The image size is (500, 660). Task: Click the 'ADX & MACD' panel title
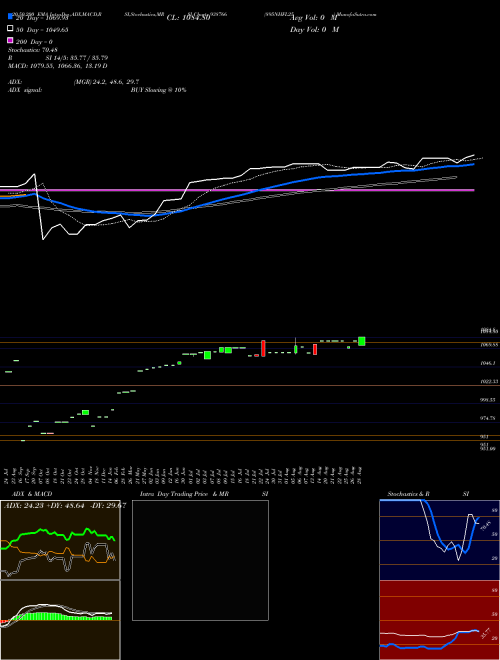tap(32, 494)
